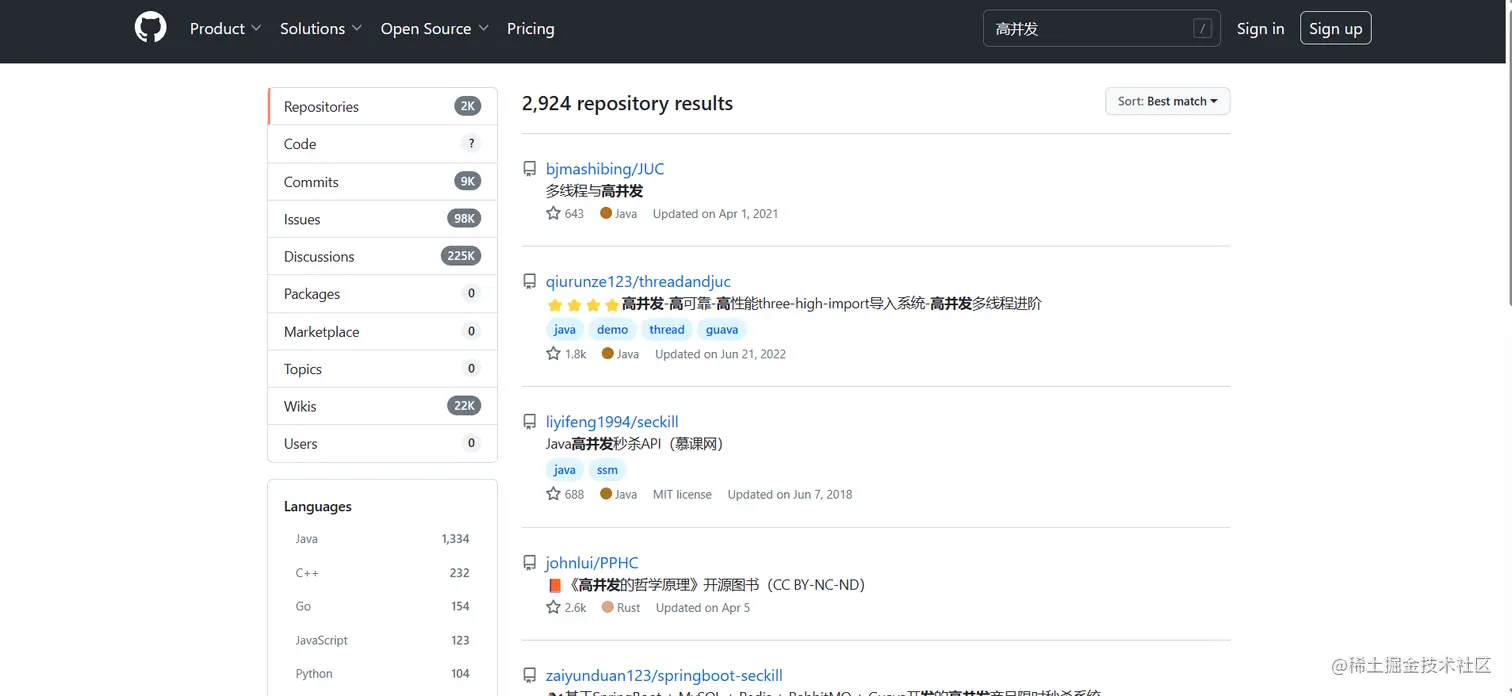The image size is (1512, 696).
Task: Open the qiurunze123/threadandjuc repository
Action: [638, 282]
